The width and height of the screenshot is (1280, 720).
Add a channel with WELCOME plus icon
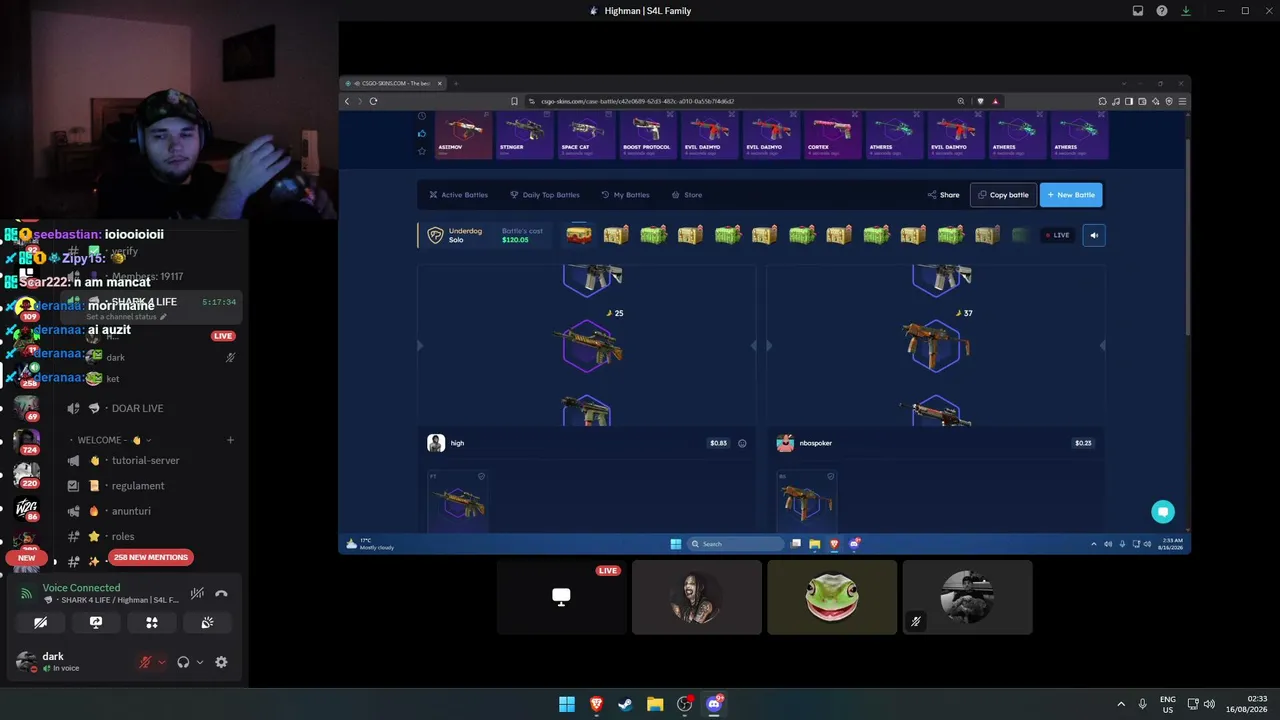tap(230, 440)
